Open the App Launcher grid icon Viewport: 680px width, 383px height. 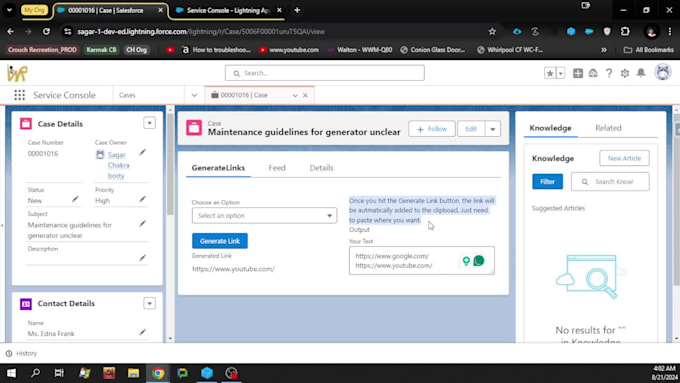click(x=20, y=95)
